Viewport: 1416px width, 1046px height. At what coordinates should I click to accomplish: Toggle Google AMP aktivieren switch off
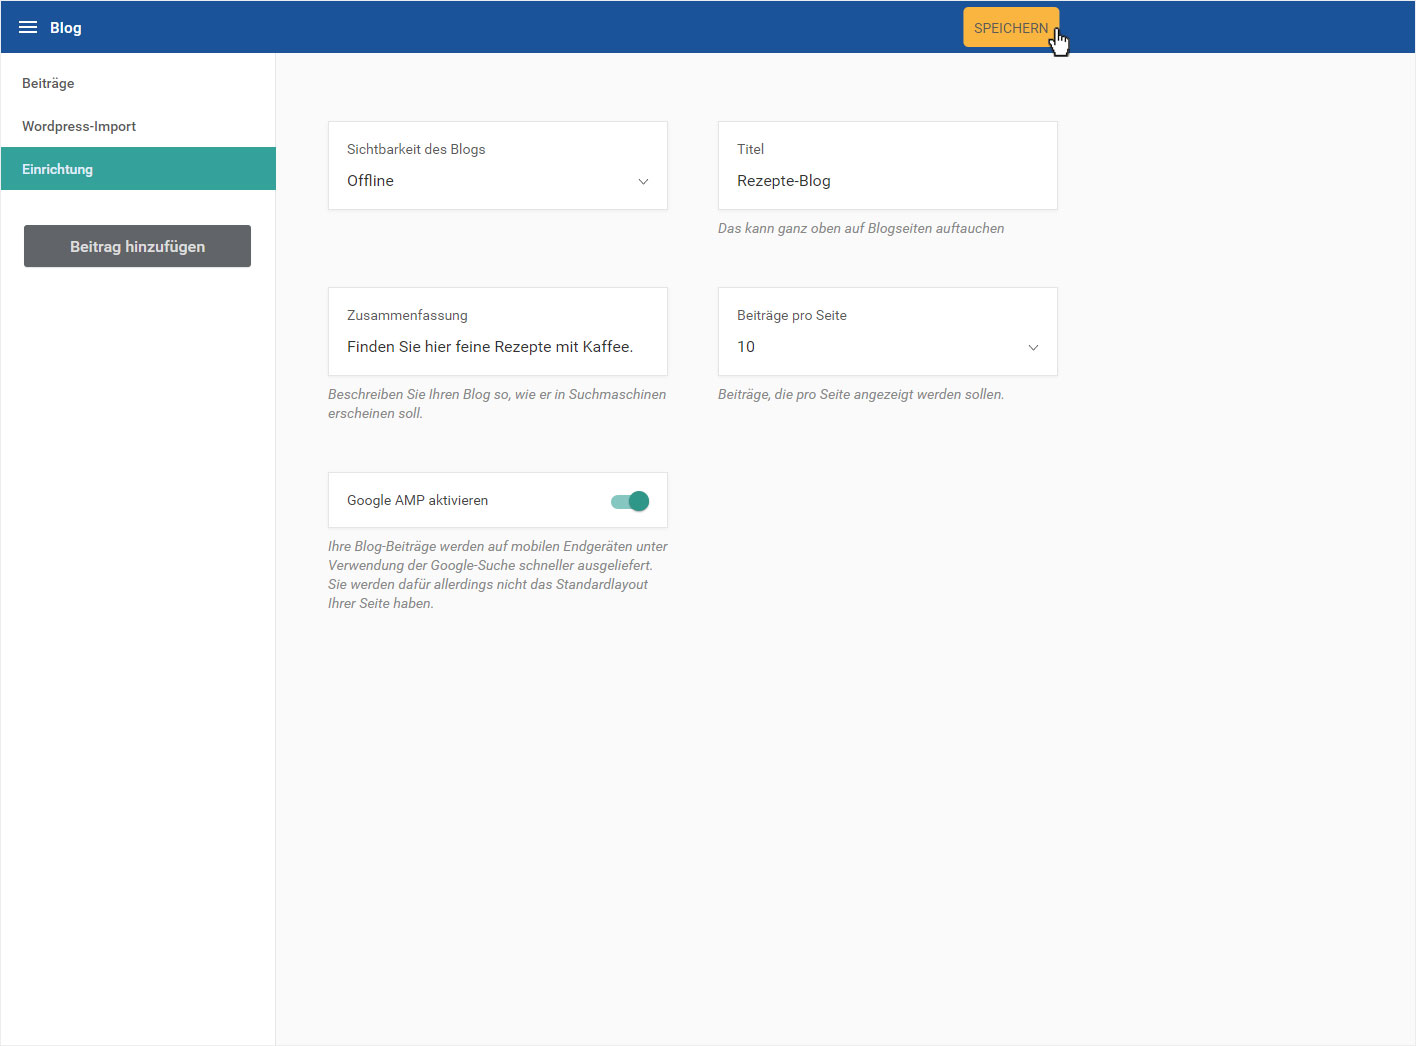[630, 501]
